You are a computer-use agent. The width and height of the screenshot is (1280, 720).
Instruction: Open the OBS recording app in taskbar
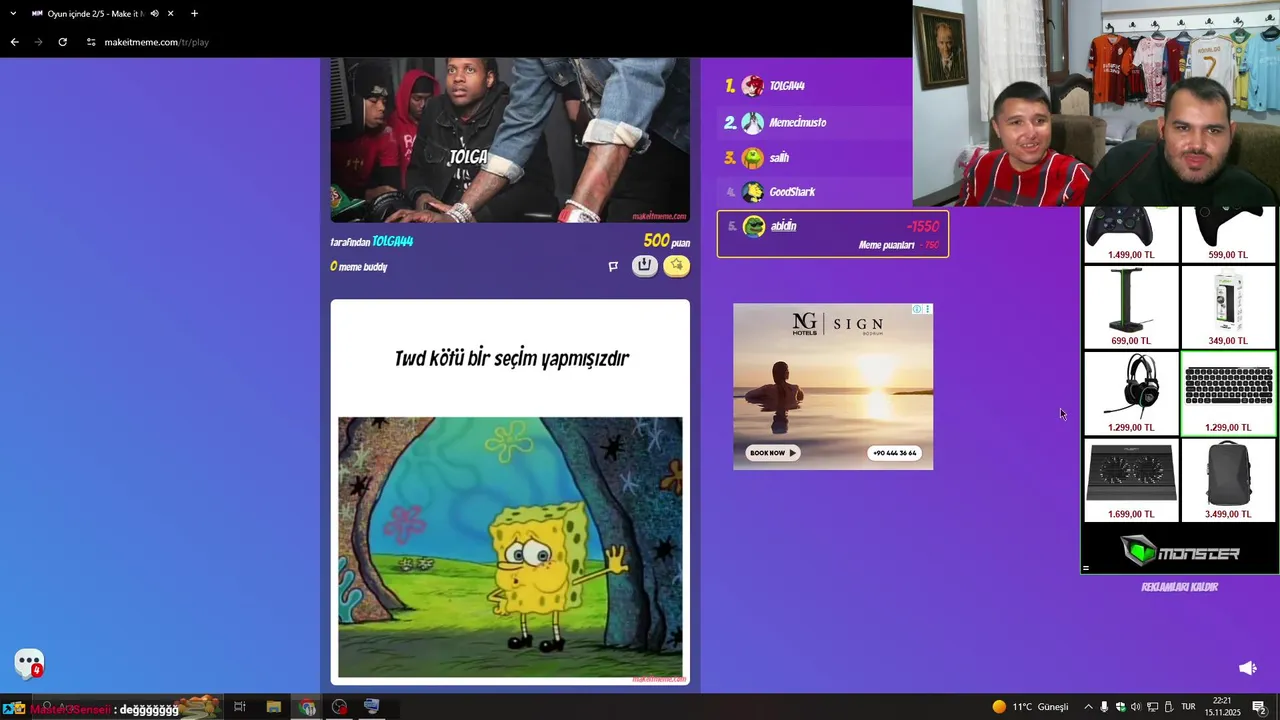[340, 707]
